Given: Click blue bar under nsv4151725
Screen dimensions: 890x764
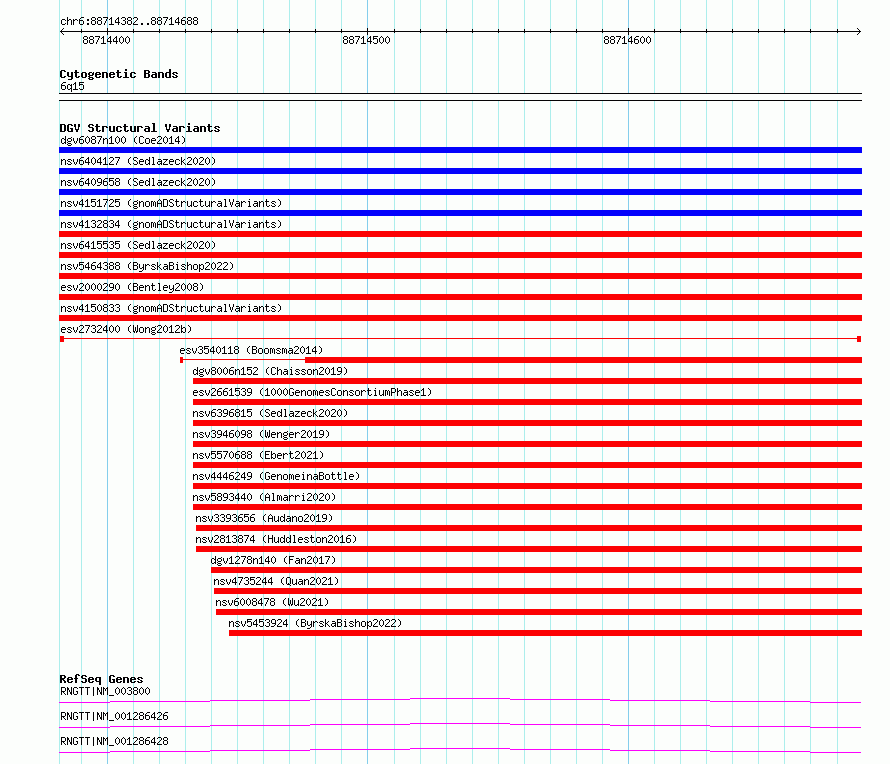Looking at the screenshot, I should [460, 213].
